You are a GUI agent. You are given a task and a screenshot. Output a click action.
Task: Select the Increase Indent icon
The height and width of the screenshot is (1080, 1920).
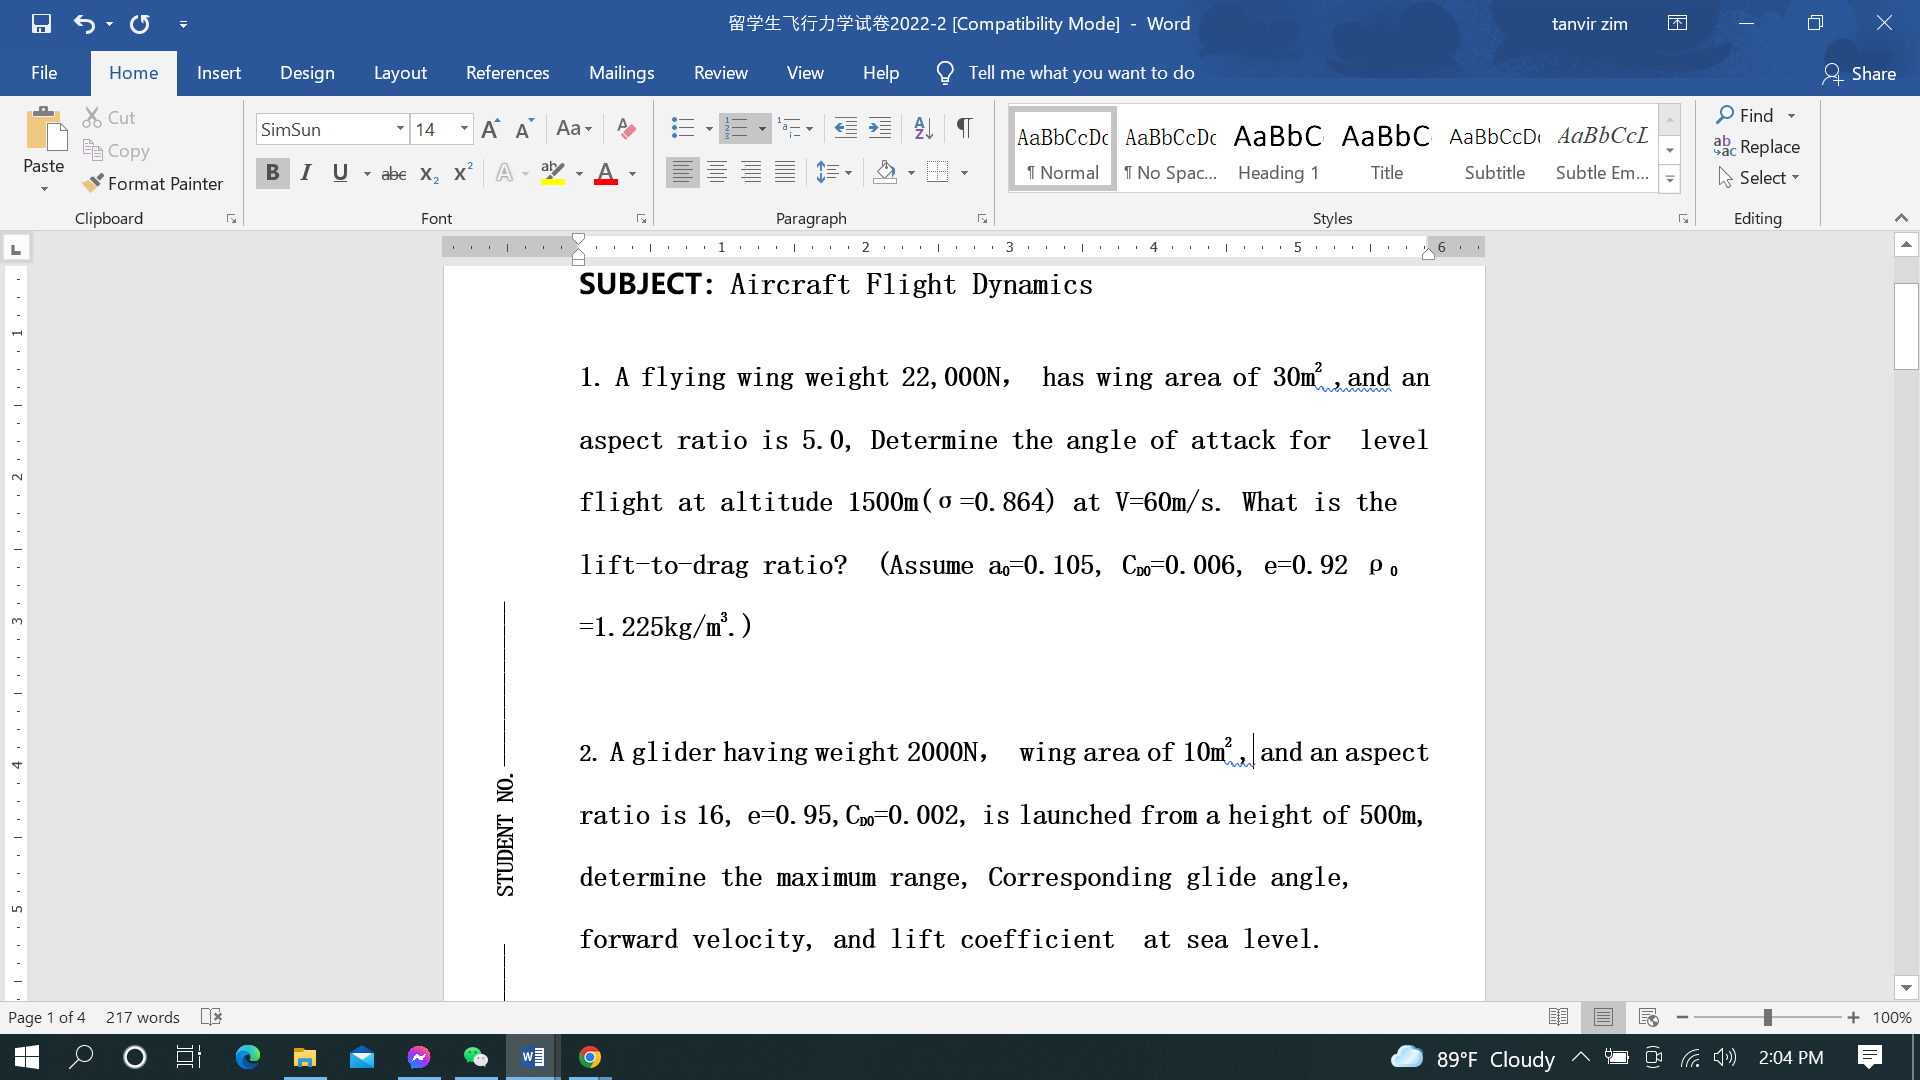(x=880, y=128)
